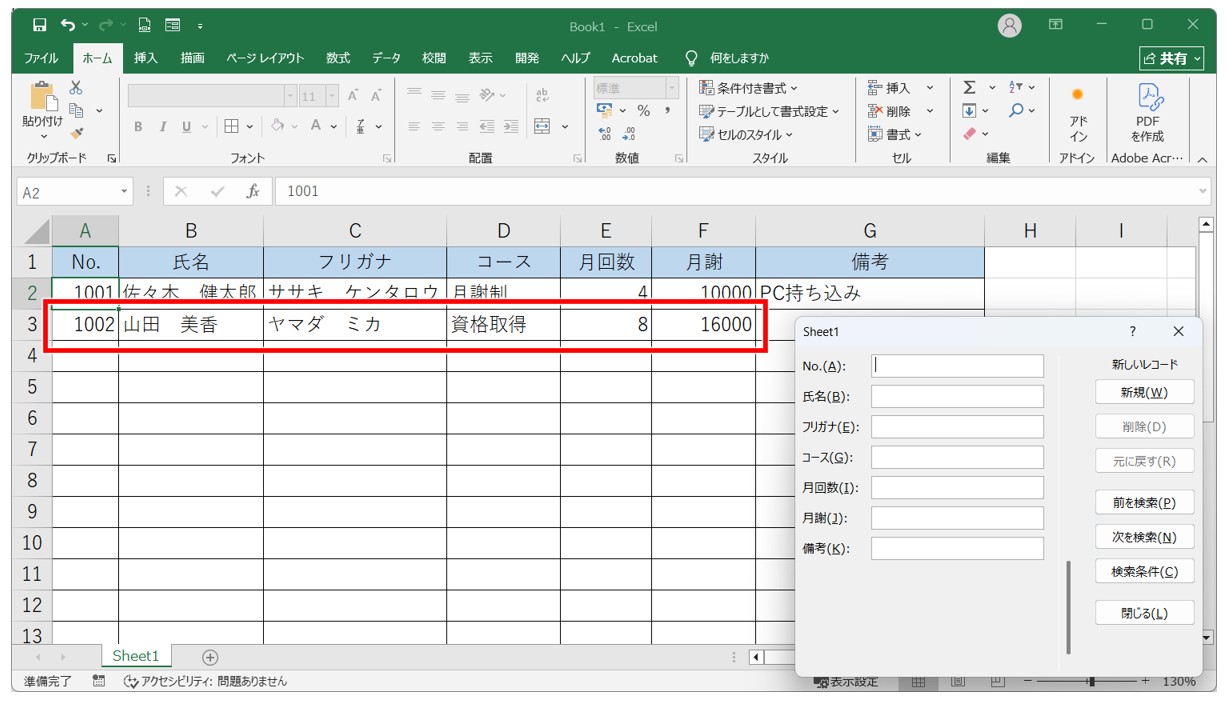The image size is (1226, 702).
Task: Click the font color A icon
Action: 316,126
